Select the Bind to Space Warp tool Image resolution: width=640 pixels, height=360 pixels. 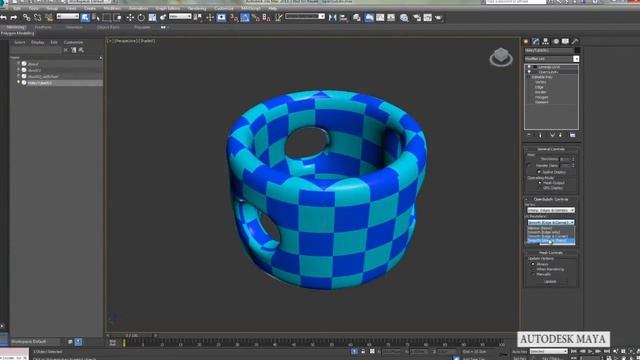[49, 18]
